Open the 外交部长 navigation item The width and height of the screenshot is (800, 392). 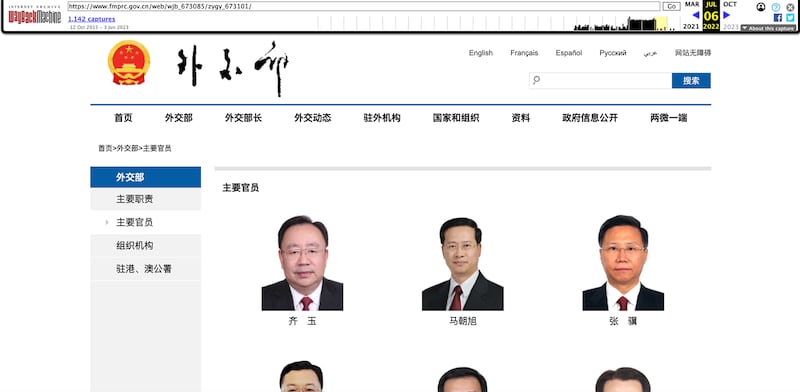(x=243, y=118)
